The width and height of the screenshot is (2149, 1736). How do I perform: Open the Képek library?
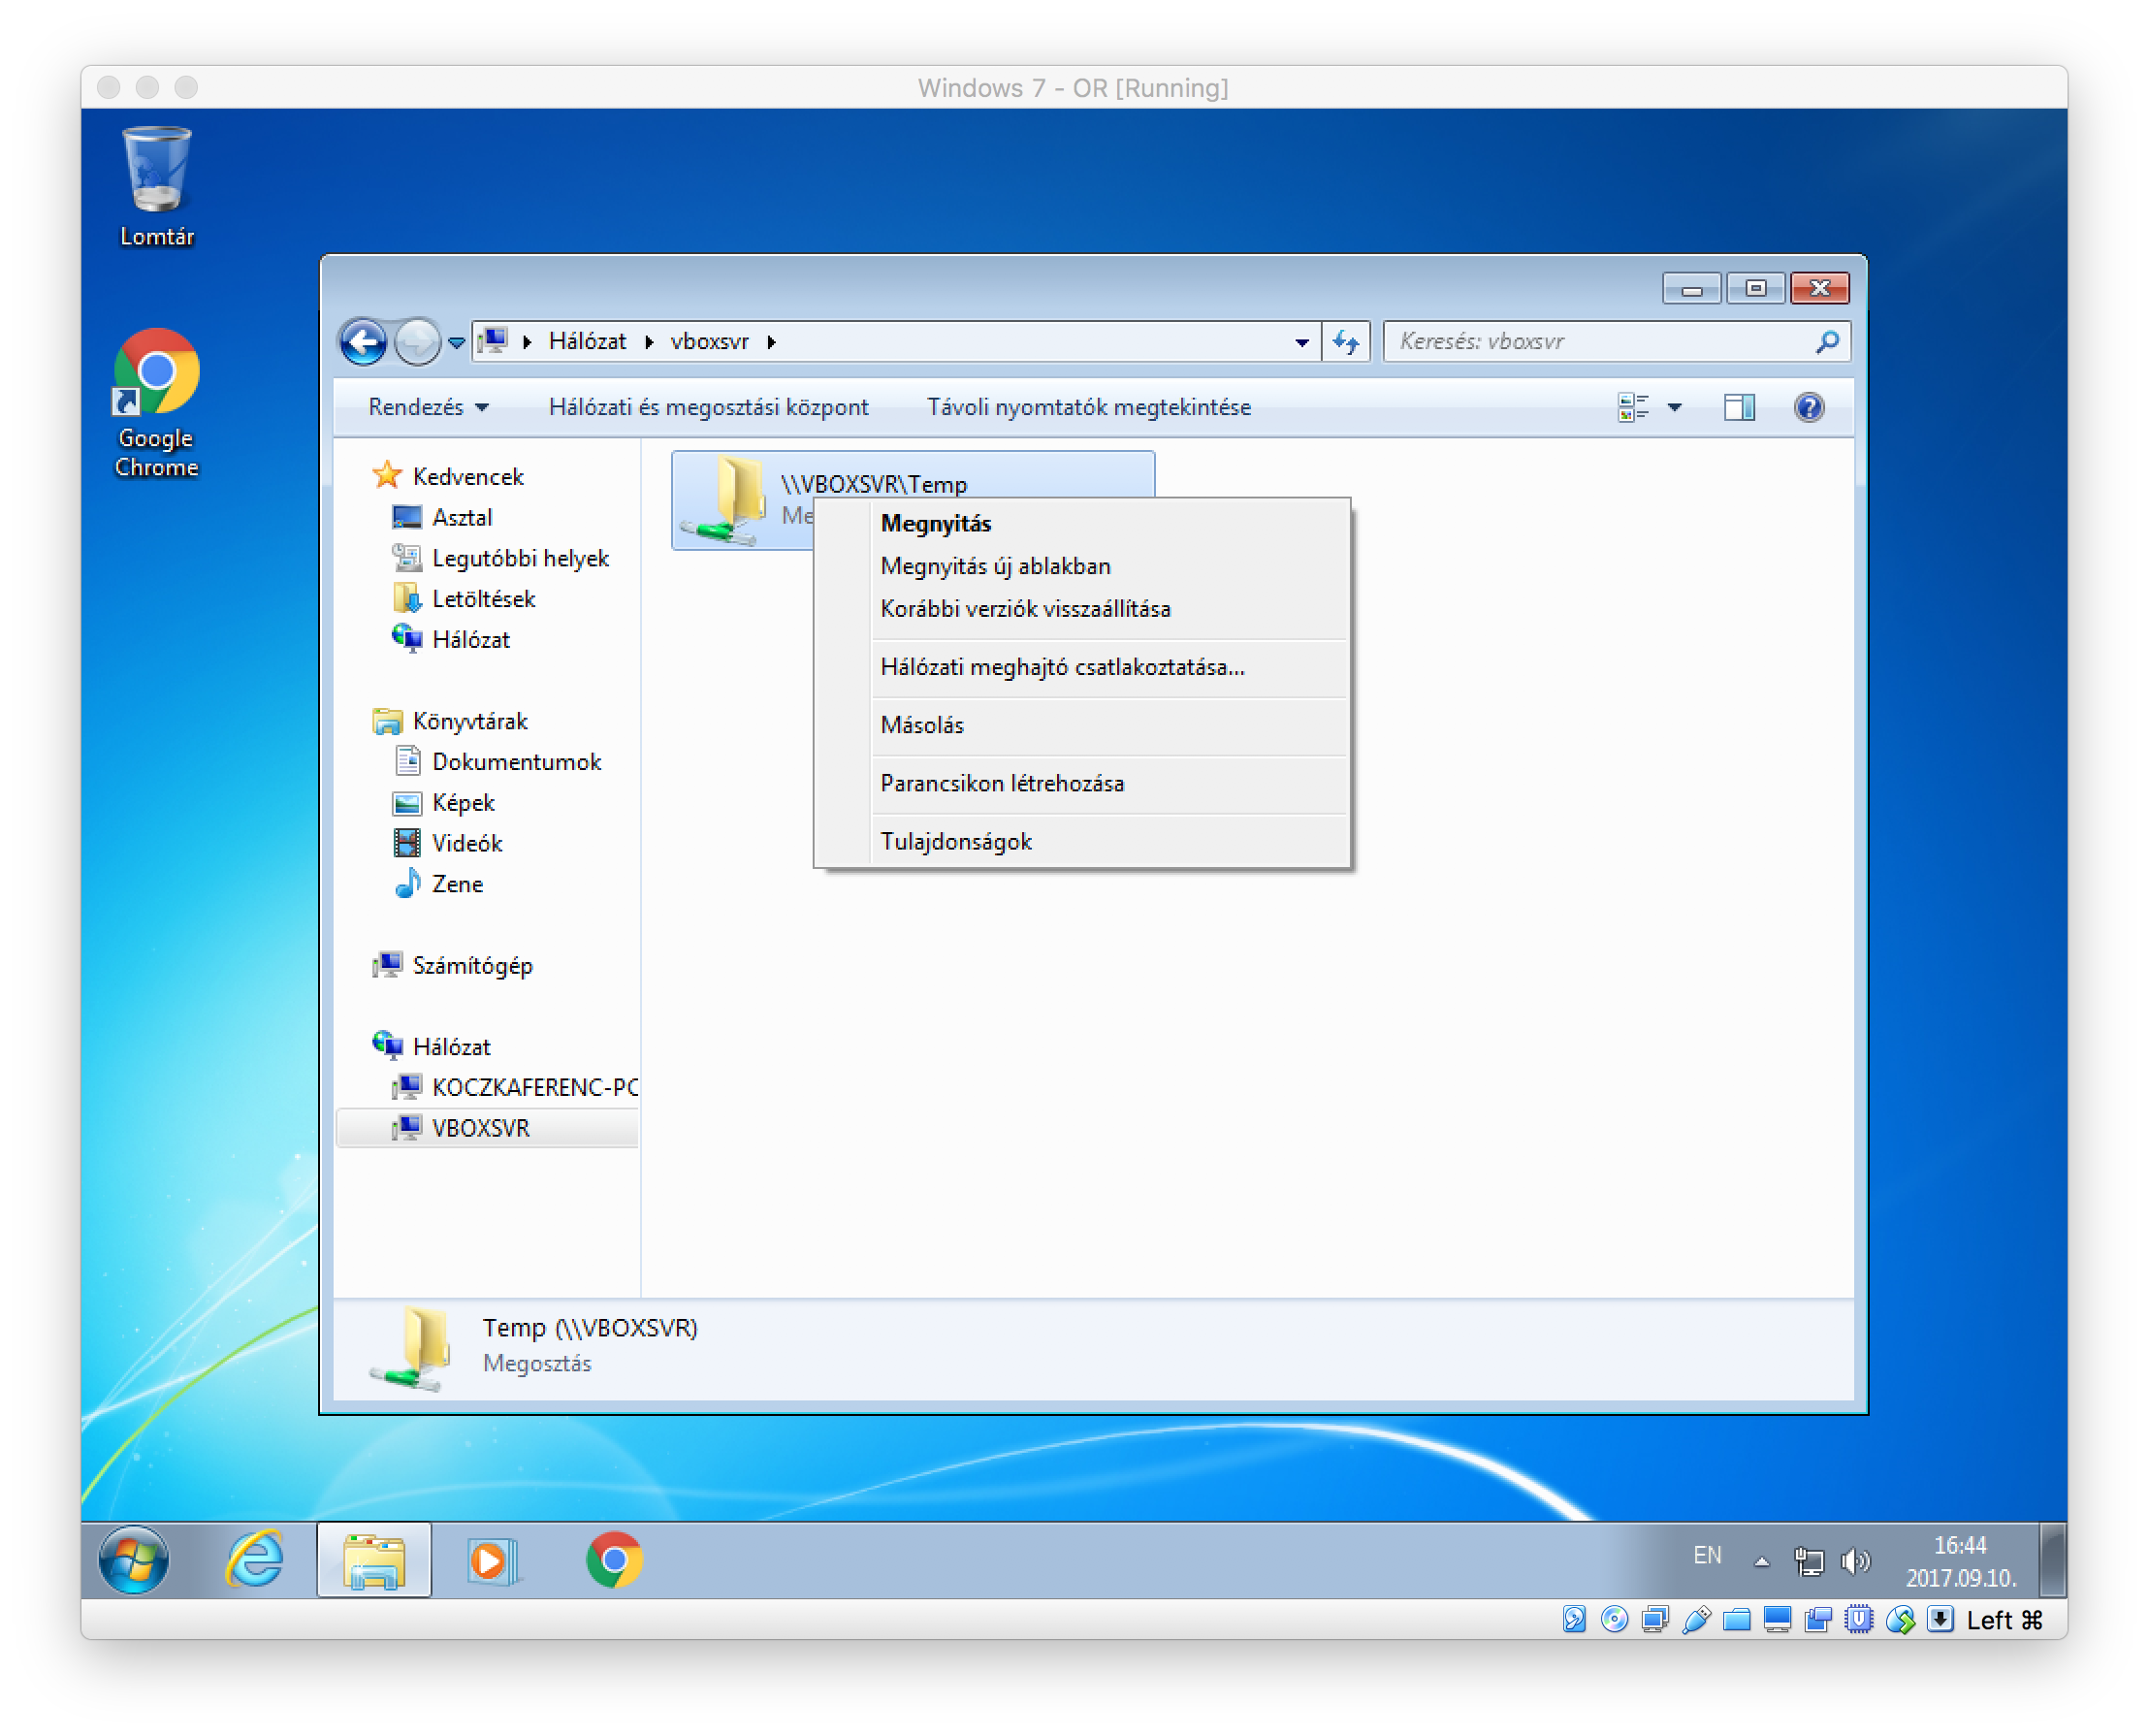point(444,803)
